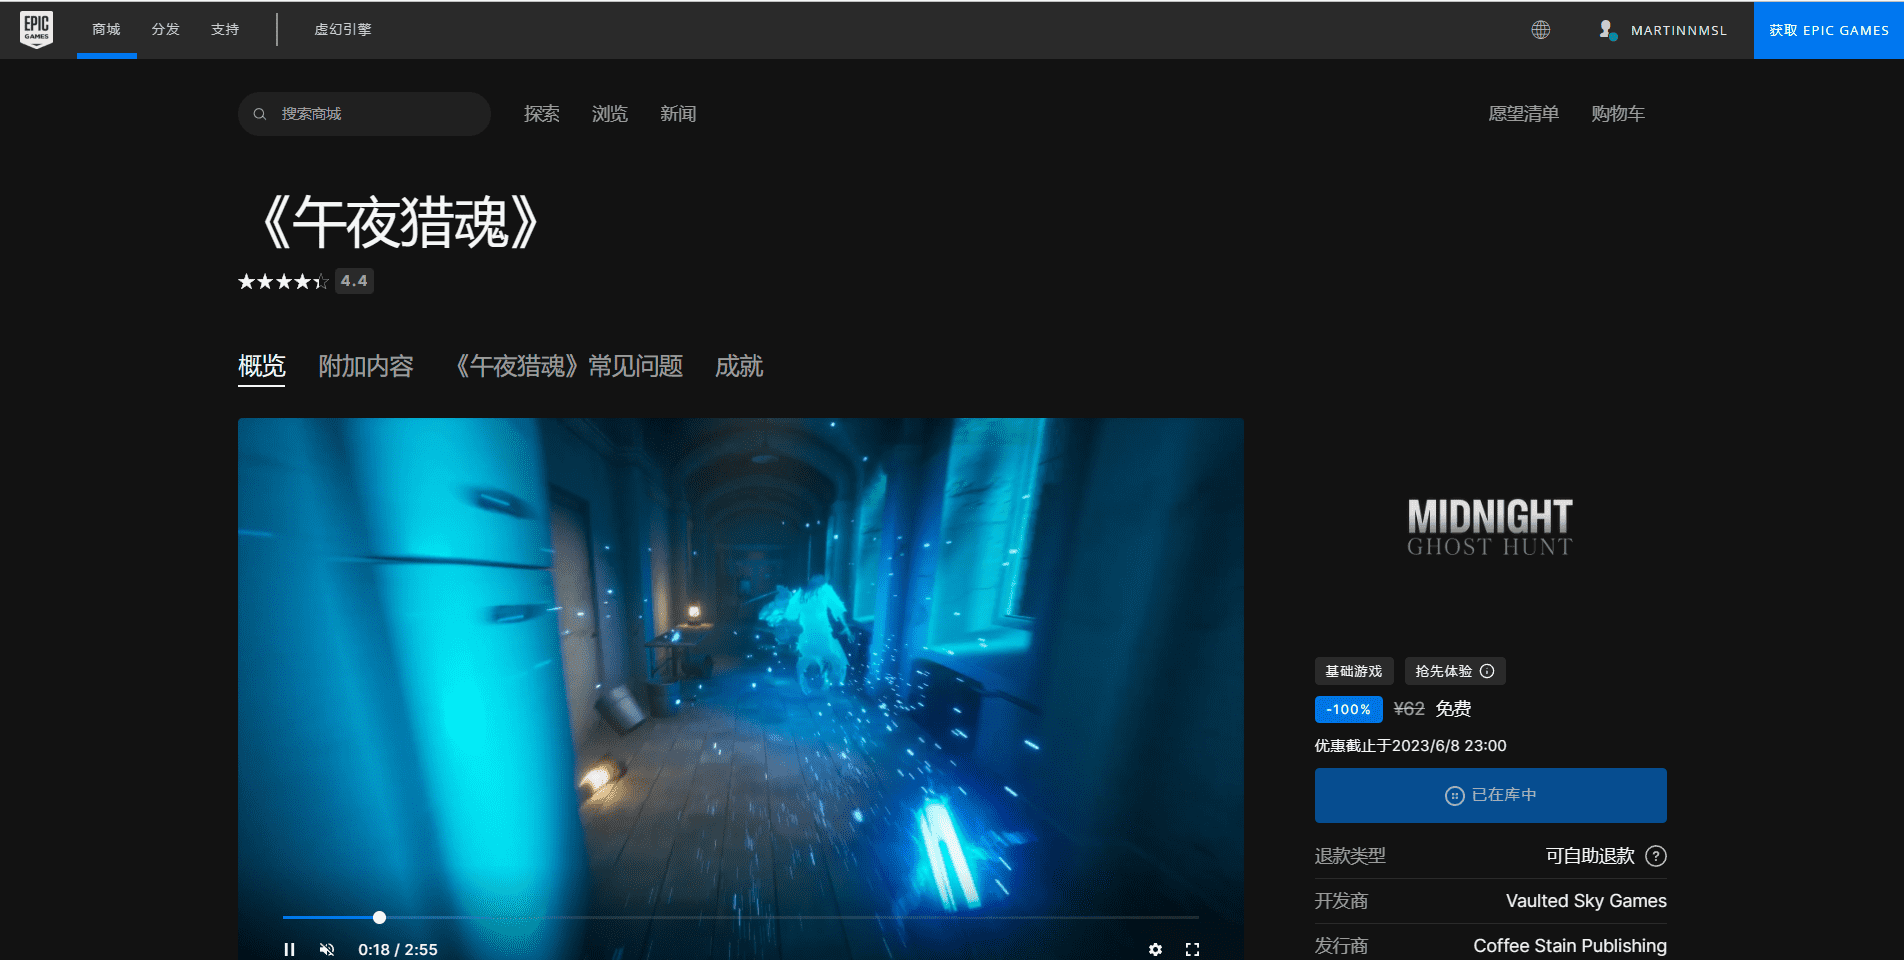Click the 《午夜猎魂》 game title
Viewport: 1904px width, 960px height.
click(400, 222)
